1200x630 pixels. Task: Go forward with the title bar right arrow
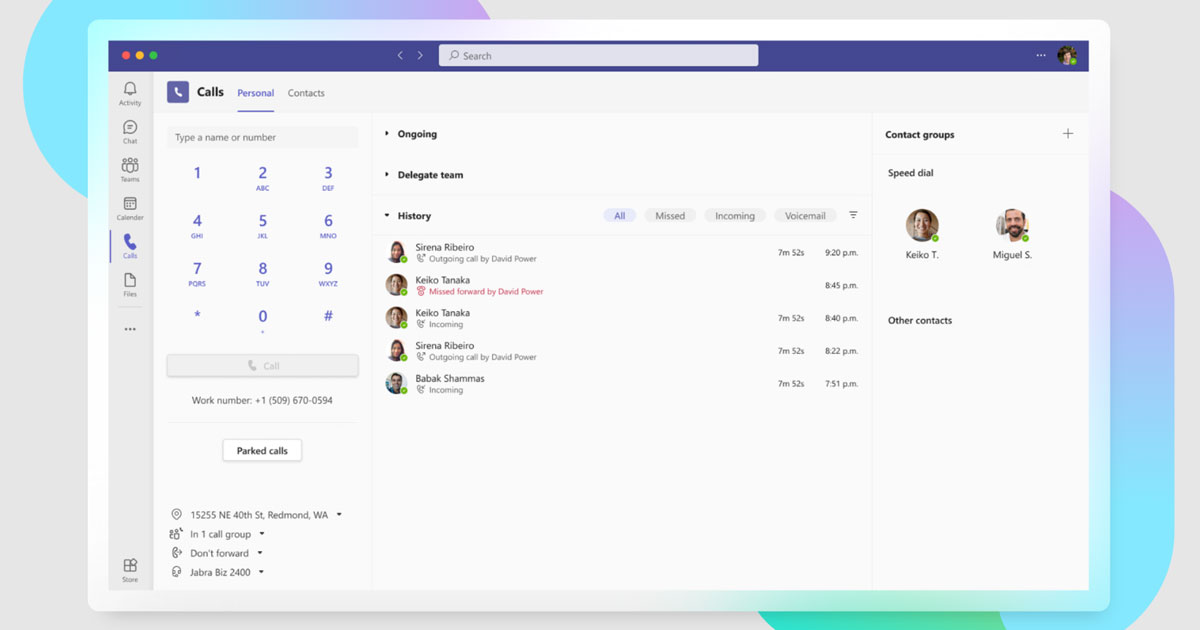point(420,56)
